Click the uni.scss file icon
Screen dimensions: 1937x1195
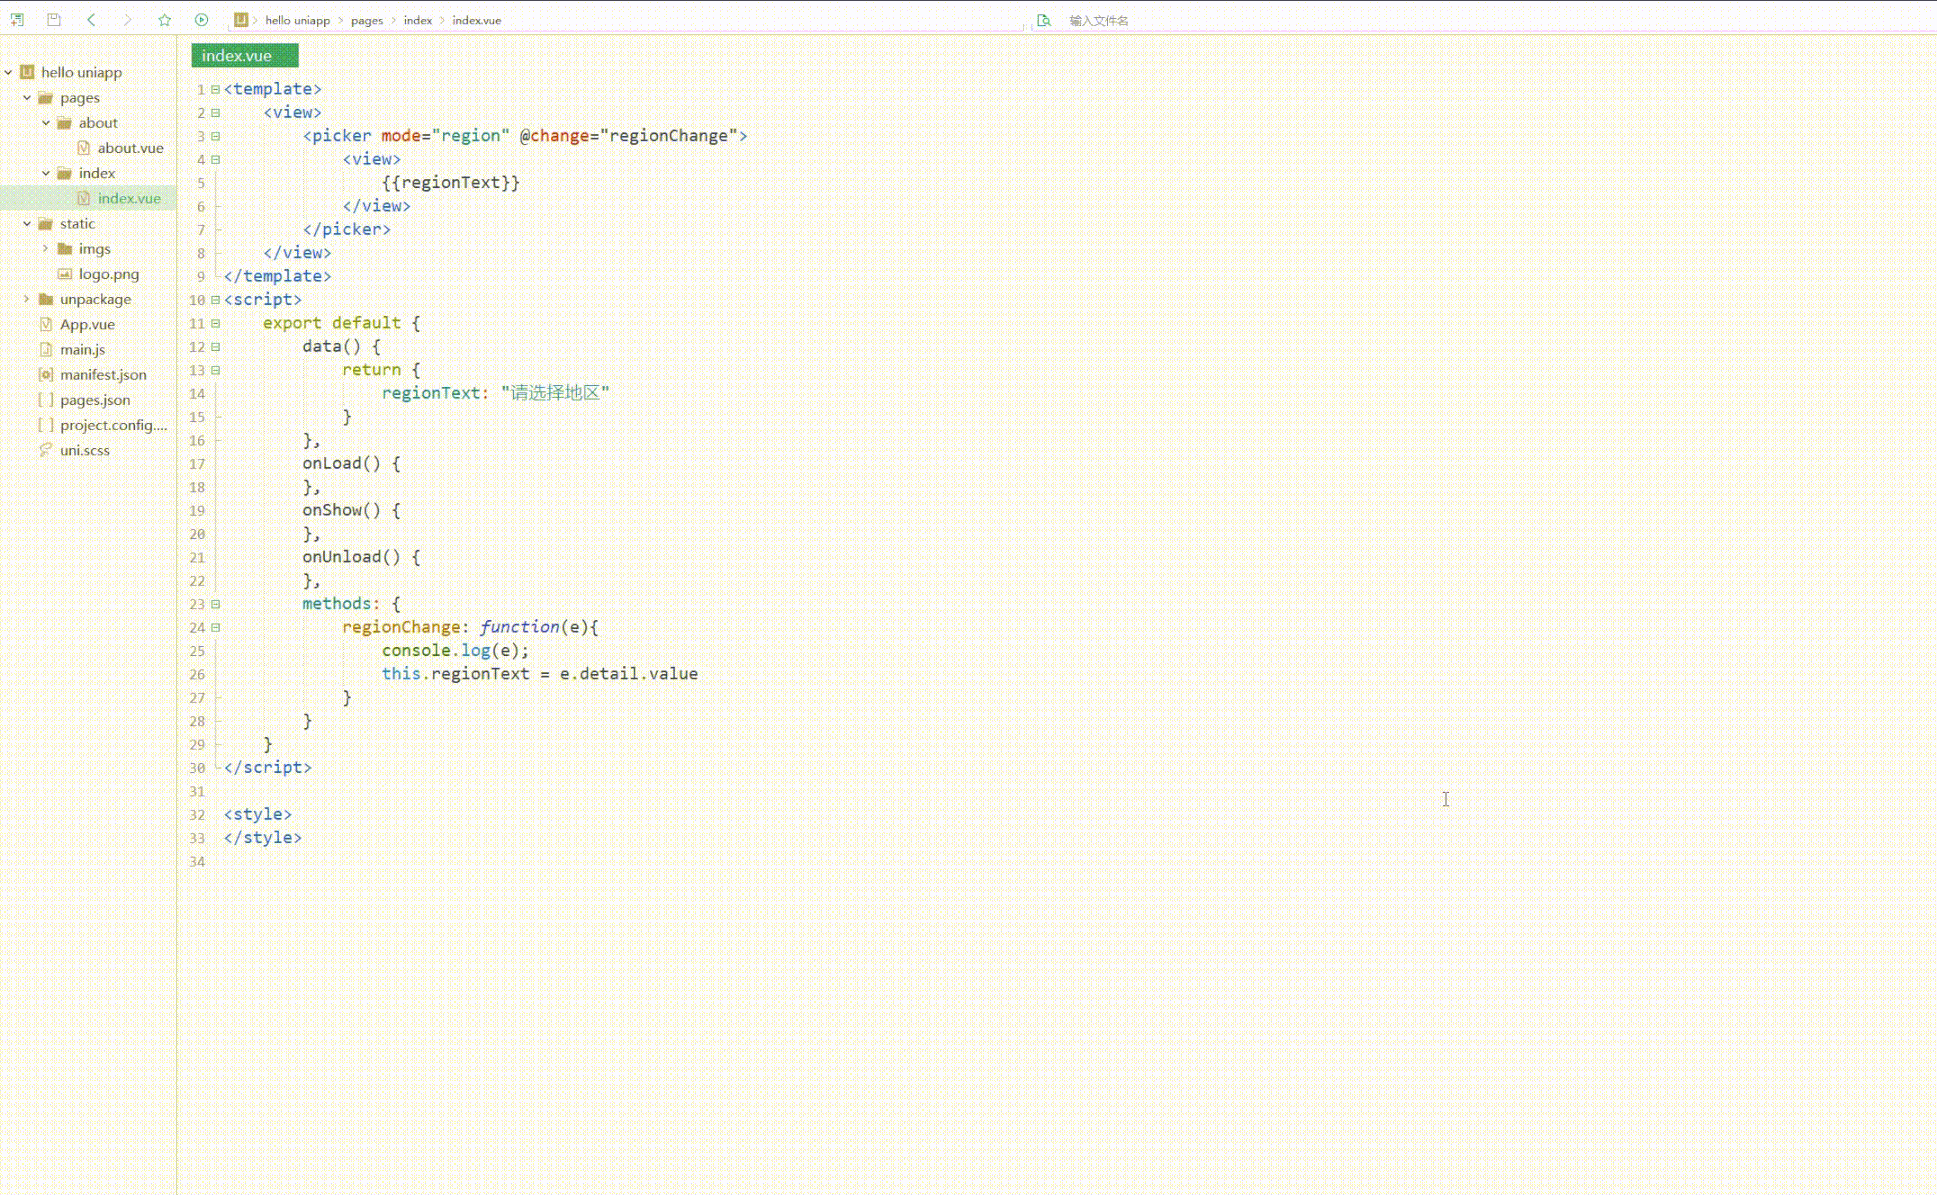[x=46, y=450]
